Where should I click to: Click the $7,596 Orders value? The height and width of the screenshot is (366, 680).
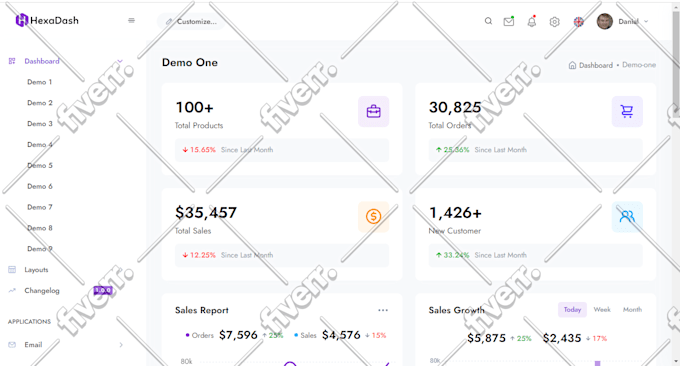click(x=238, y=335)
